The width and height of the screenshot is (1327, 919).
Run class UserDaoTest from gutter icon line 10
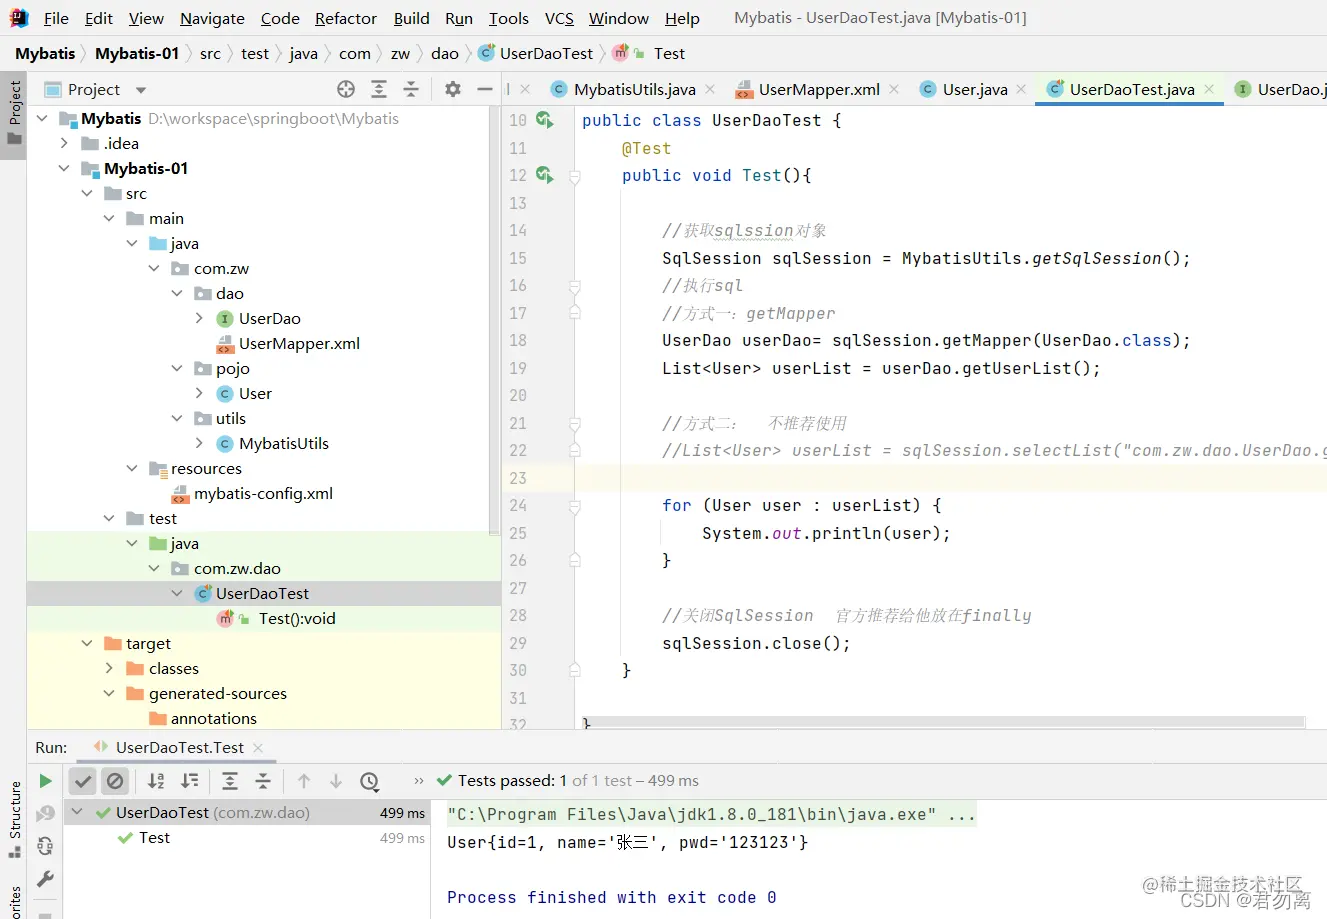[x=544, y=120]
